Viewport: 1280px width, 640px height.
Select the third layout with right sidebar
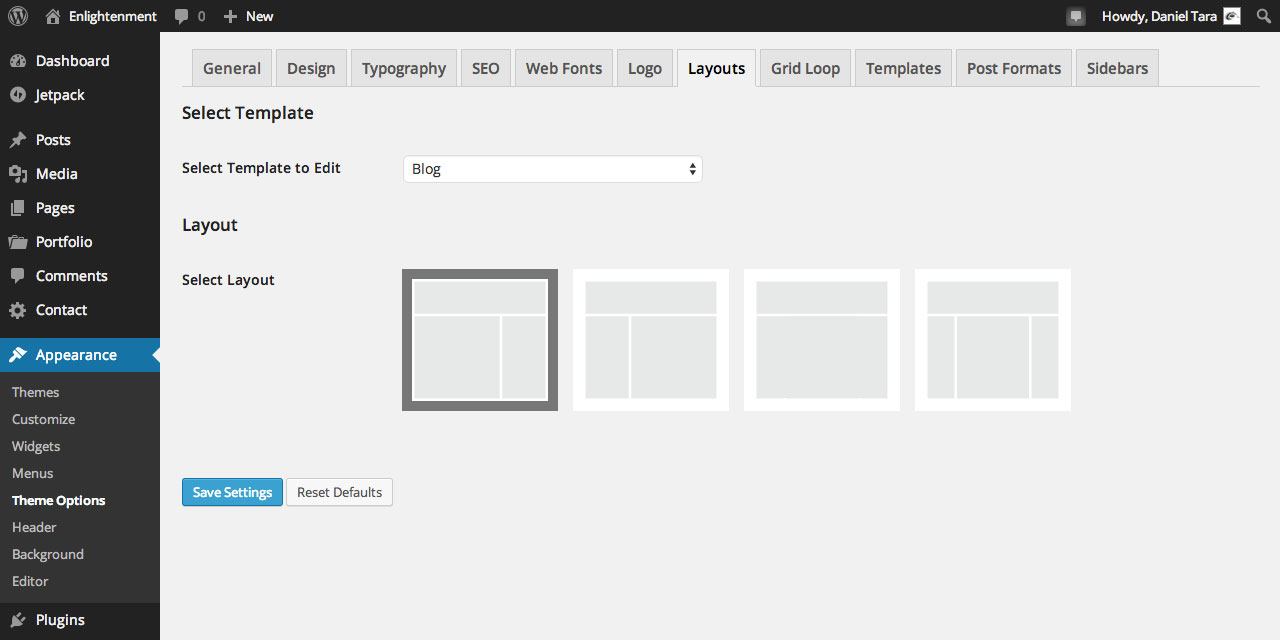click(x=821, y=339)
